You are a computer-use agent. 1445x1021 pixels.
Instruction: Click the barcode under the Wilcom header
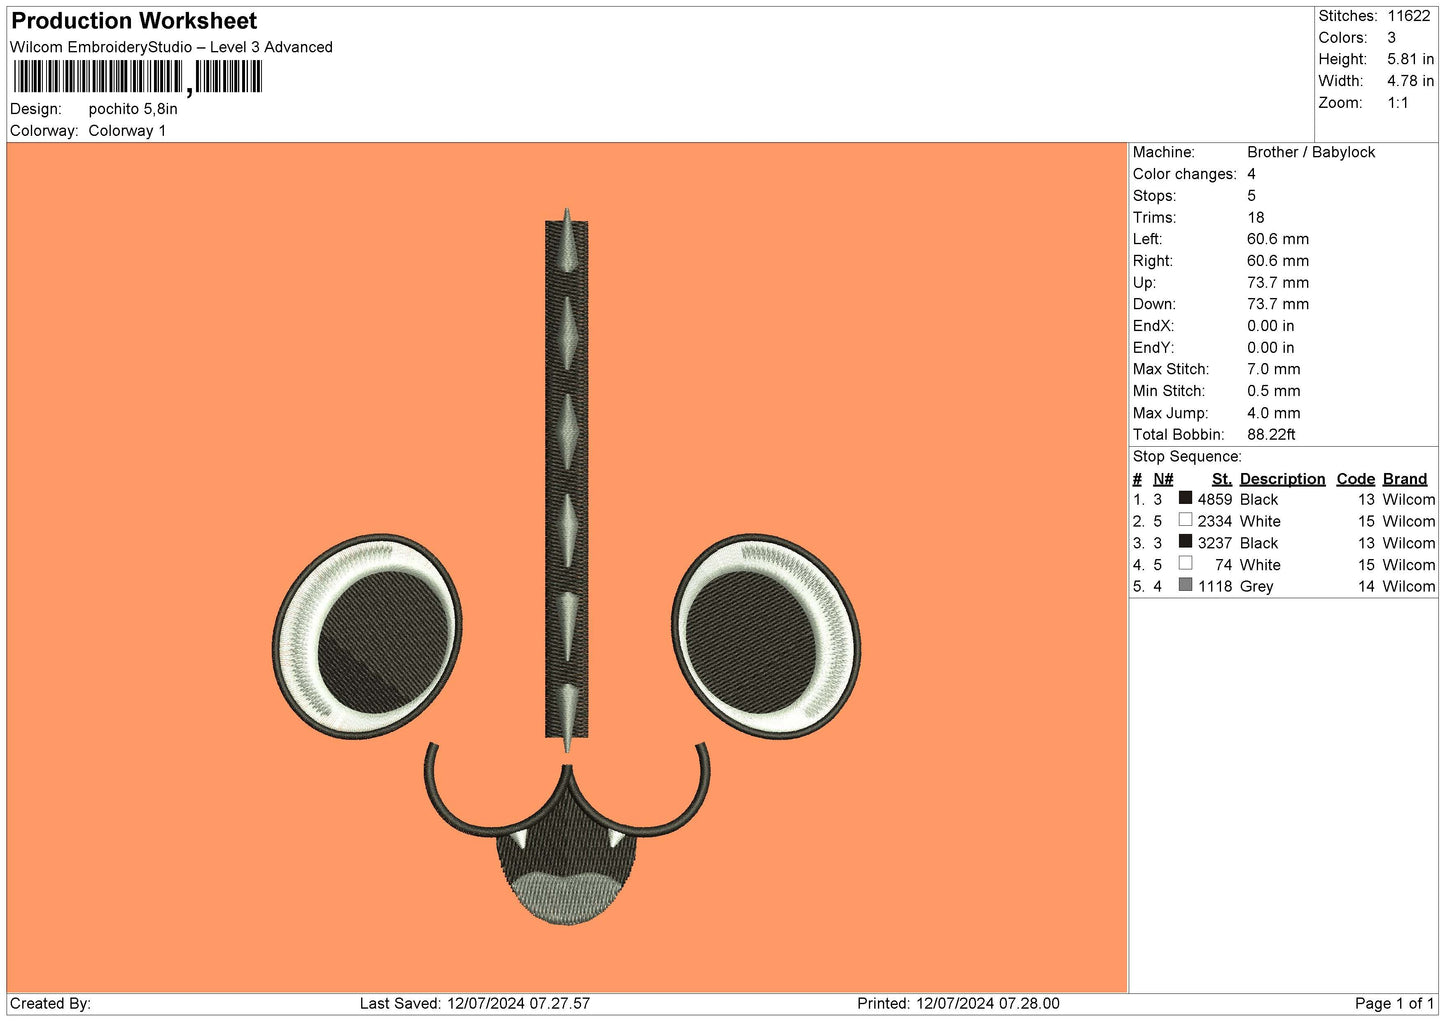pos(138,77)
